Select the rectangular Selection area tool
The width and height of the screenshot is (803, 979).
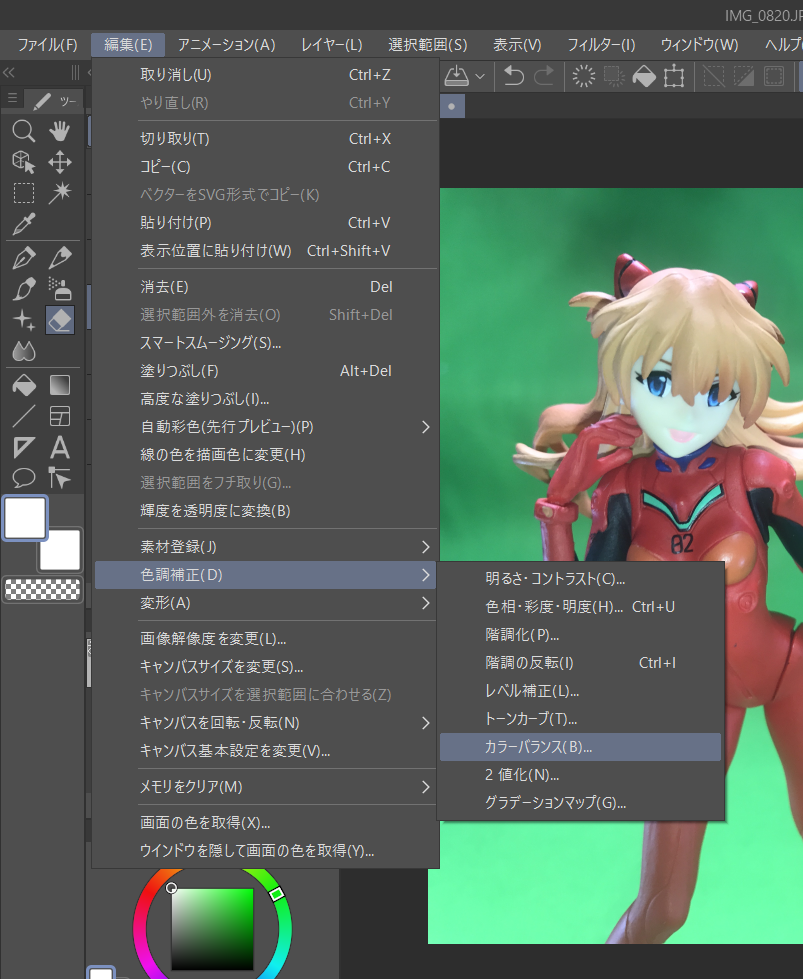[x=24, y=193]
